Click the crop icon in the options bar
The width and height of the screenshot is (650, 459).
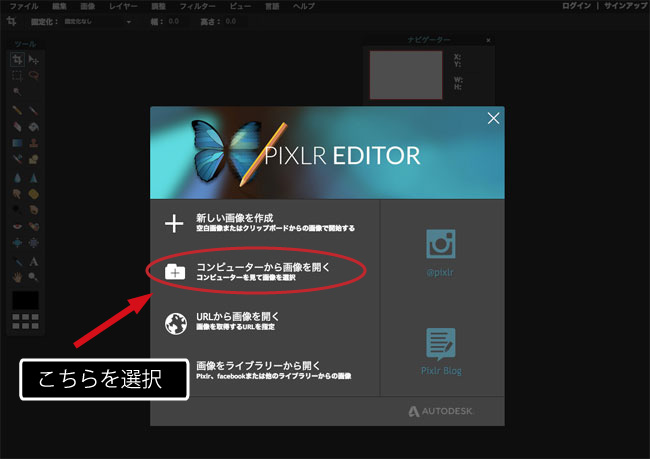point(12,21)
